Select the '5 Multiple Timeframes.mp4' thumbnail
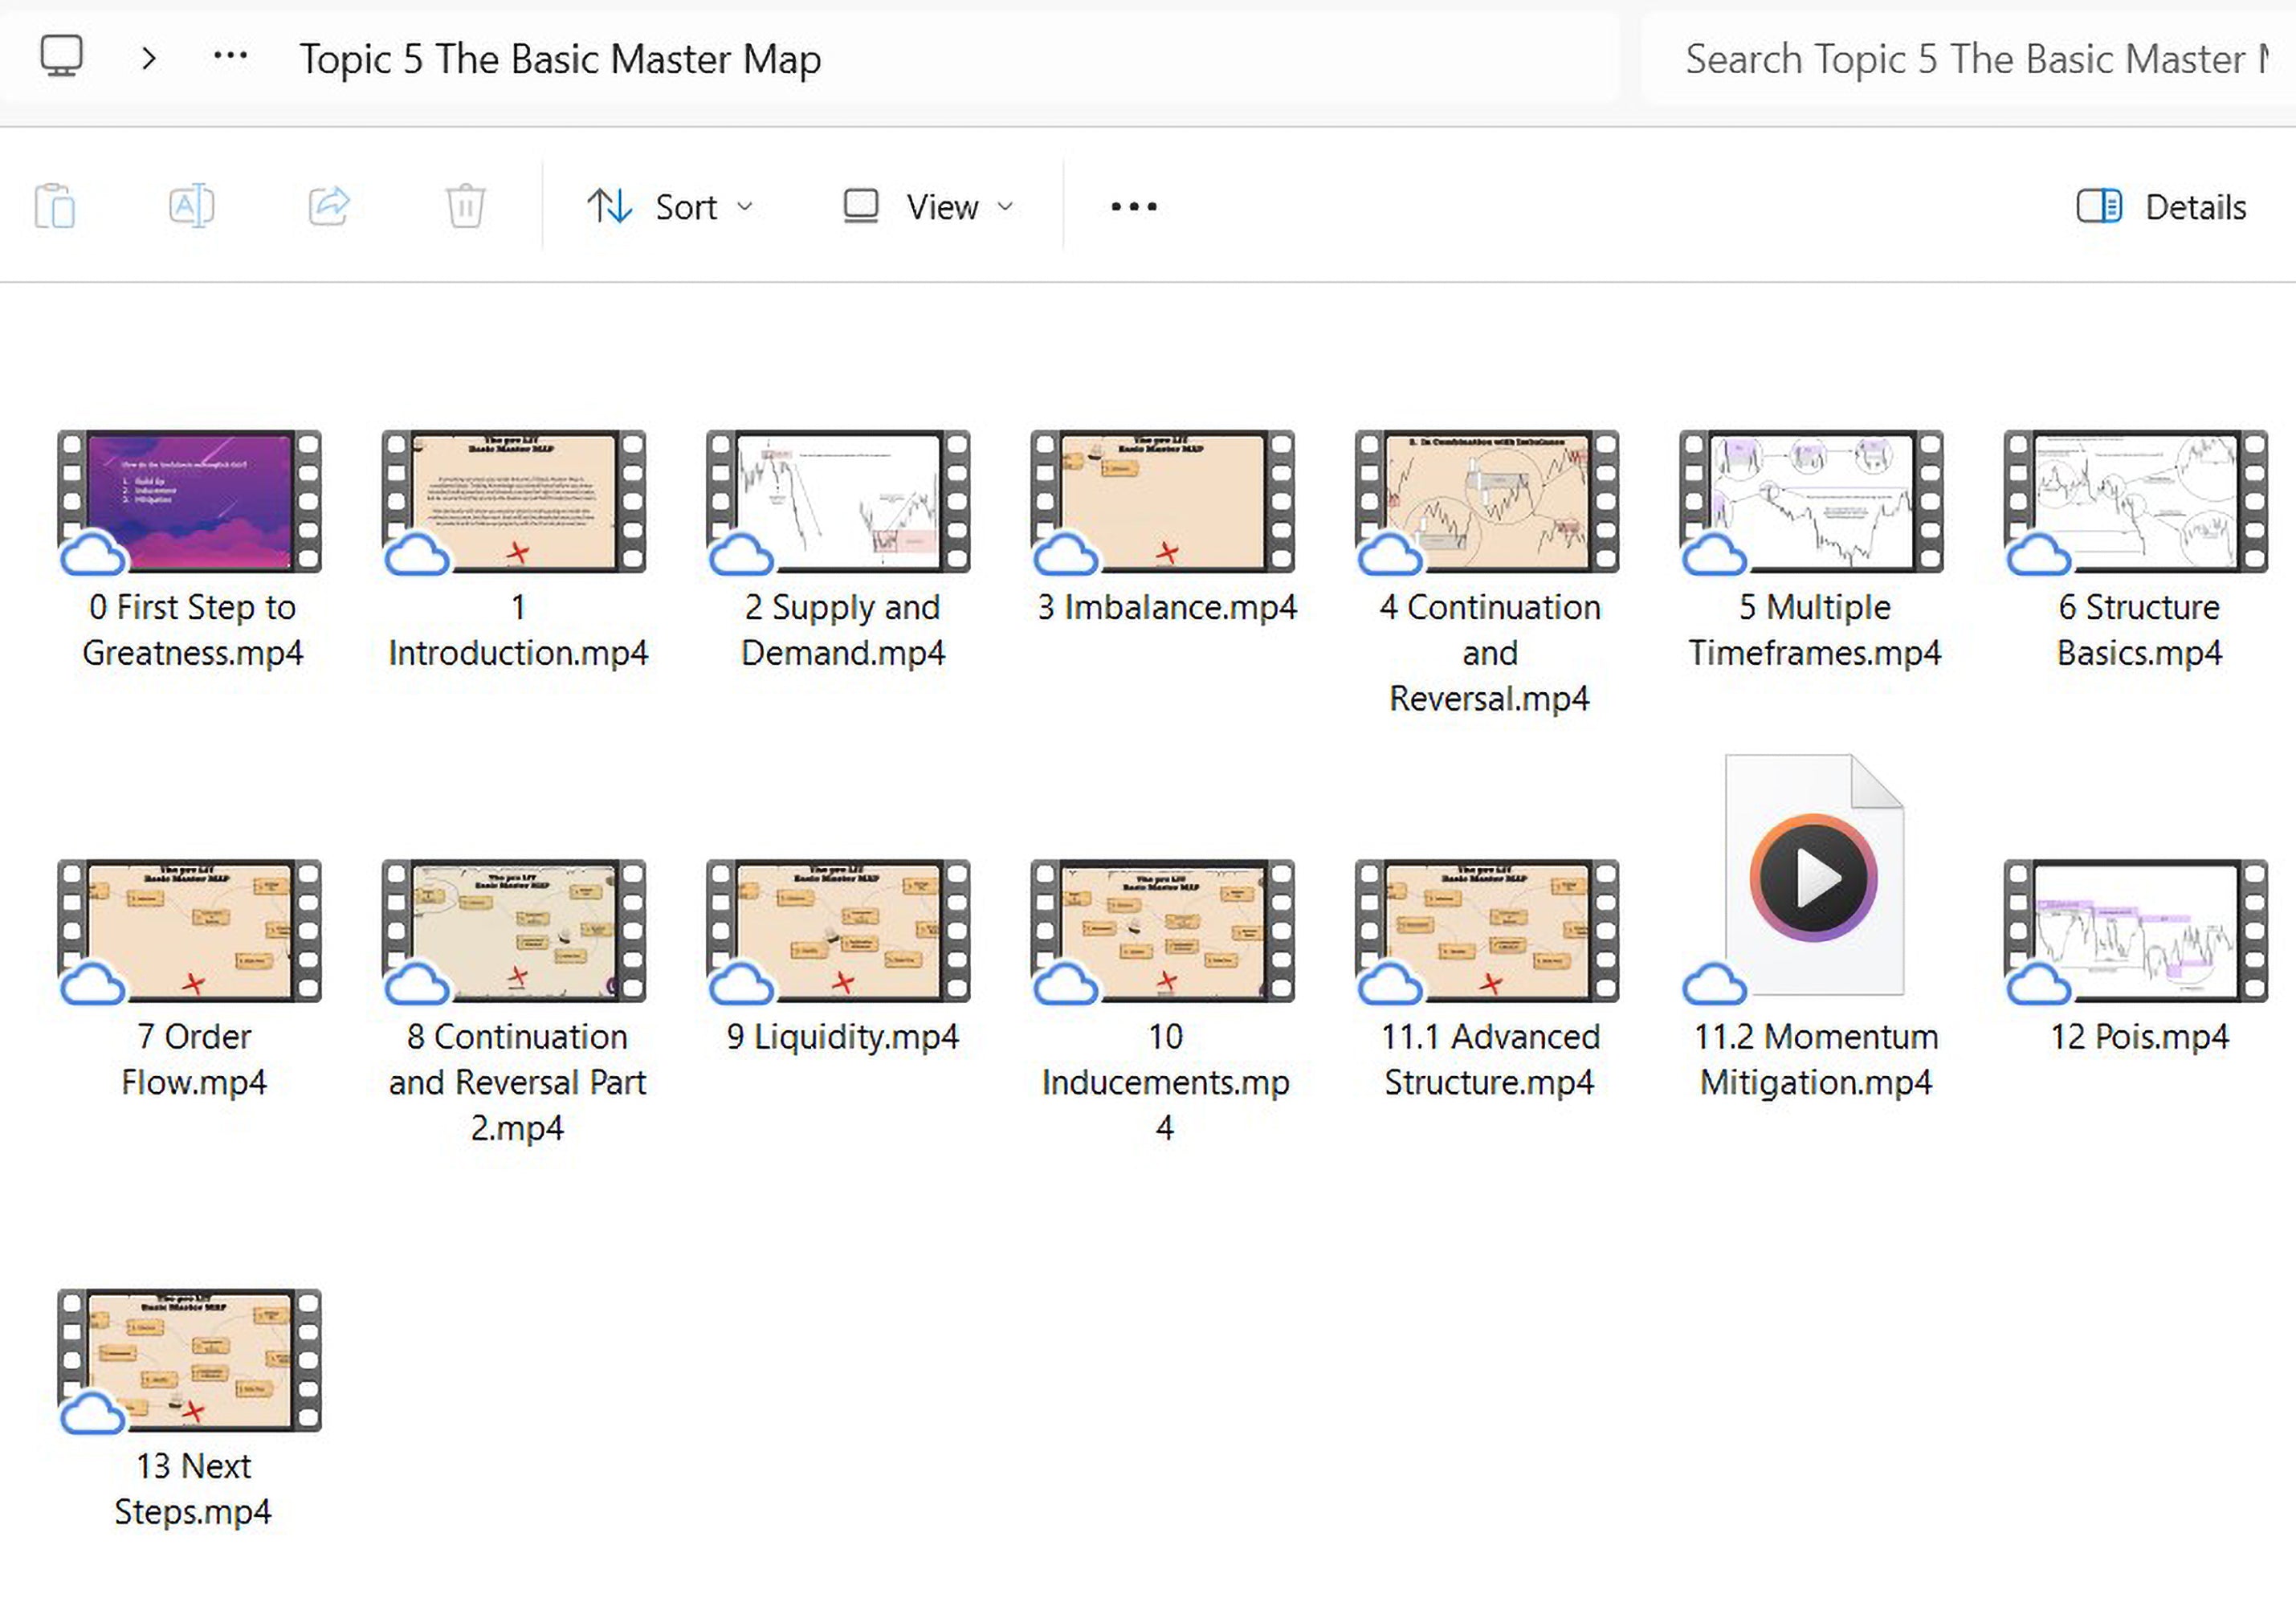This screenshot has height=1606, width=2296. [1812, 501]
